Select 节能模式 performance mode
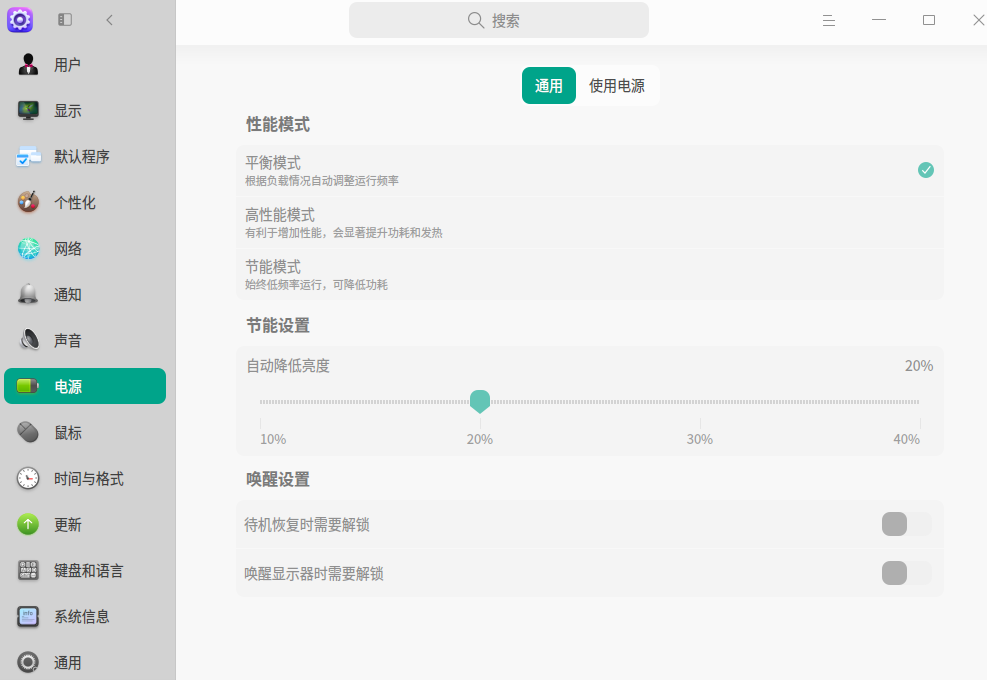The height and width of the screenshot is (680, 987). [590, 275]
